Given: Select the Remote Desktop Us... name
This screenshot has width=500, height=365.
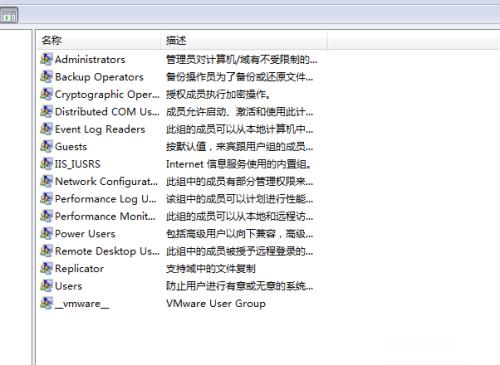Looking at the screenshot, I should point(107,251).
